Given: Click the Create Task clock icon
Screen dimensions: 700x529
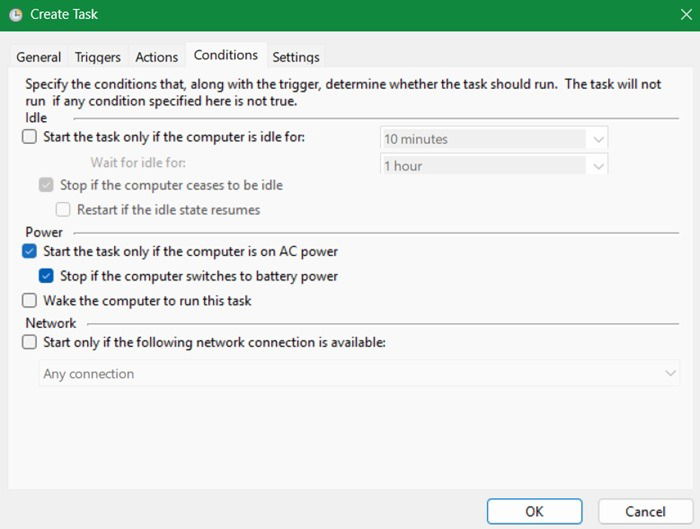Looking at the screenshot, I should coord(16,15).
